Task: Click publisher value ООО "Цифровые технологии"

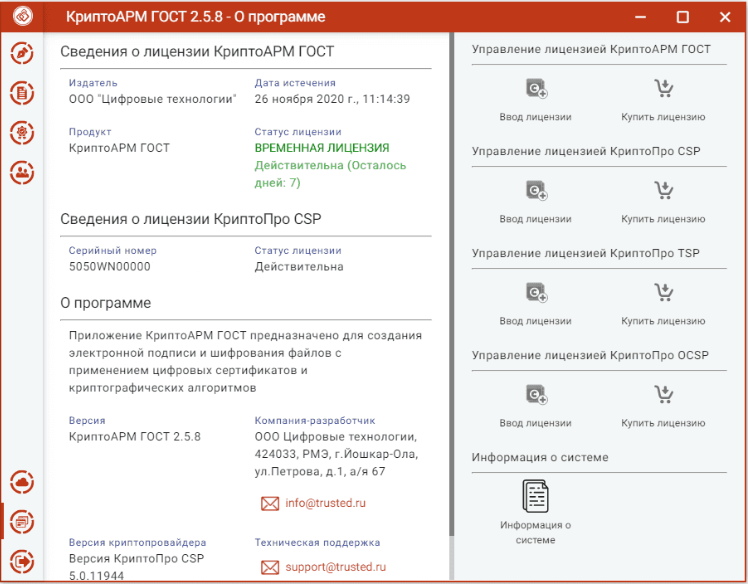Action: coord(153,99)
